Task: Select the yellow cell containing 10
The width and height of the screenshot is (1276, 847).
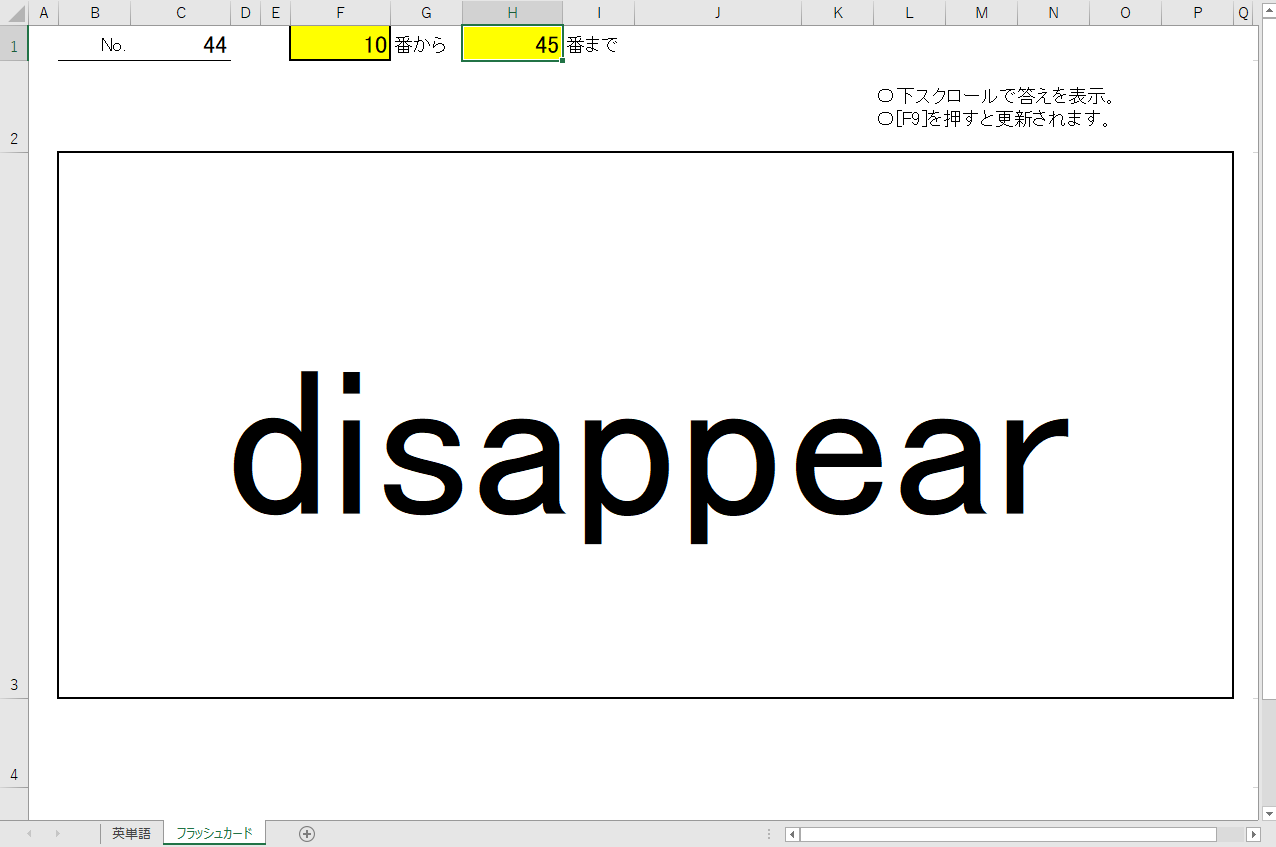Action: click(x=340, y=45)
